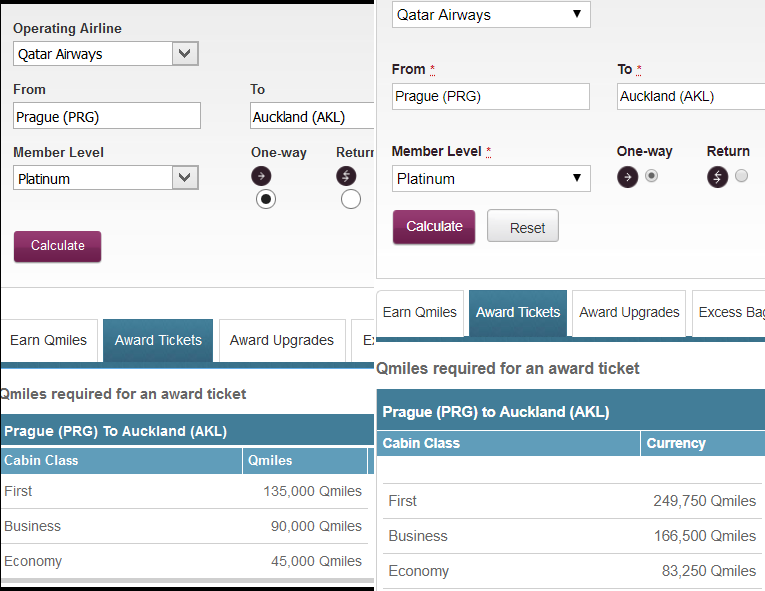
Task: Open Qatar Airways dropdown in right panel
Action: [x=491, y=15]
